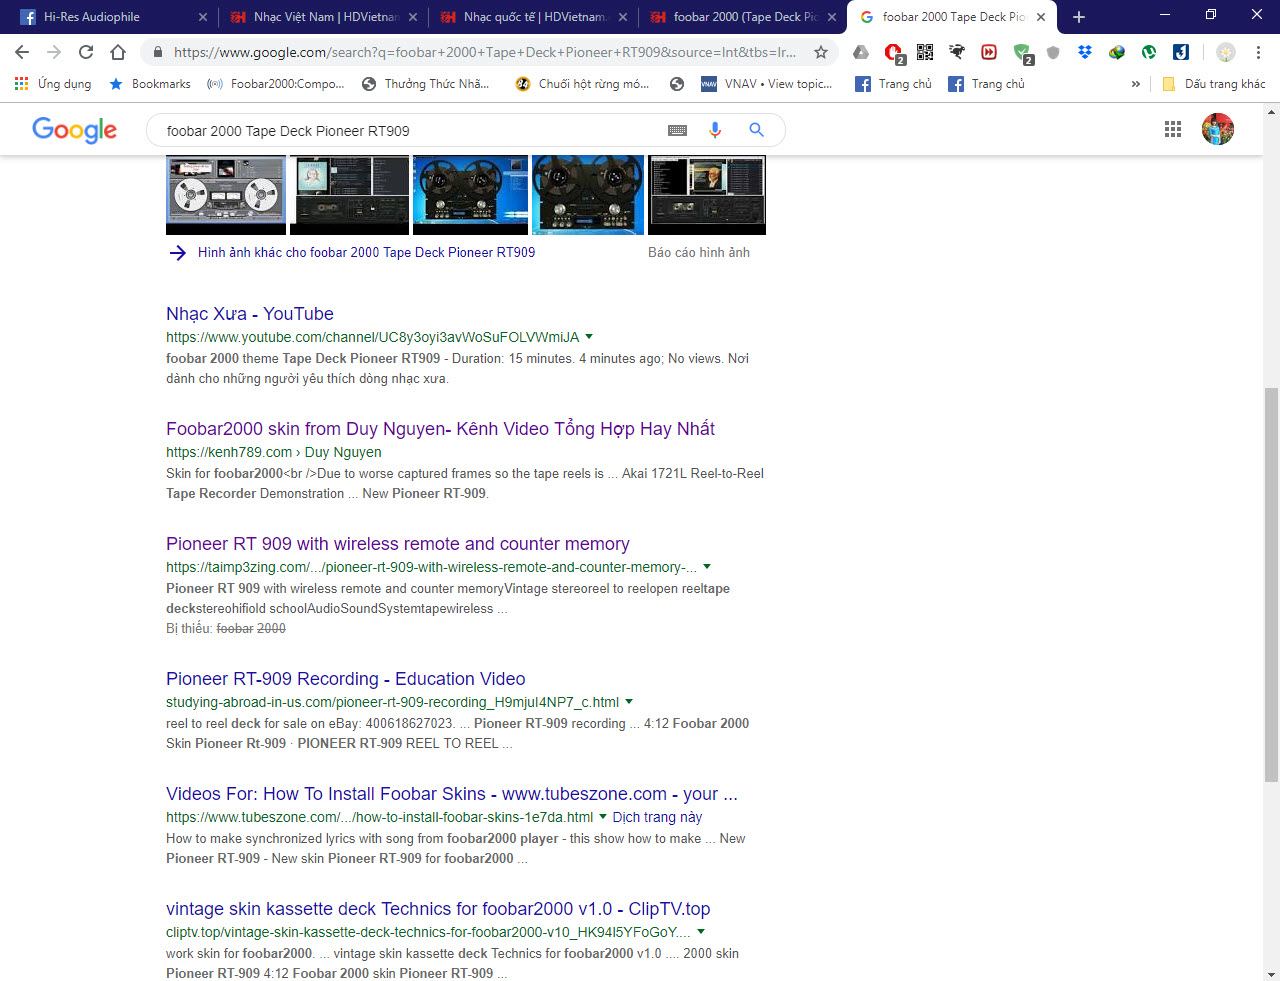The image size is (1280, 981).
Task: Open Pioneer RT-909 Recording Education Video result
Action: (x=346, y=679)
